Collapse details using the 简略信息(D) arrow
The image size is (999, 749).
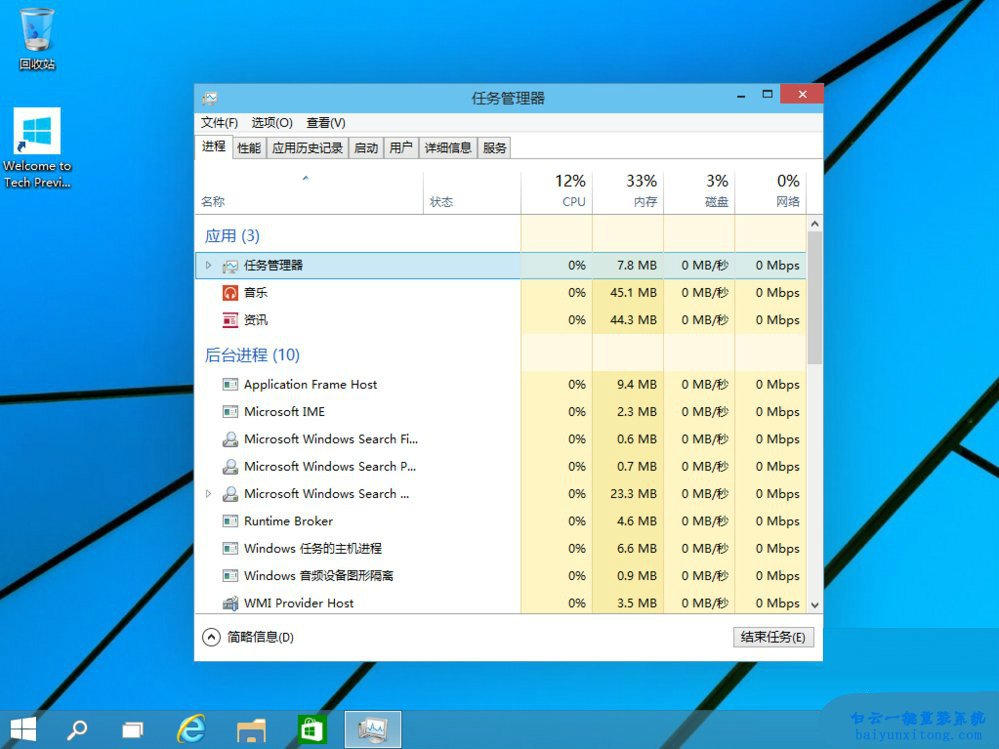(211, 636)
